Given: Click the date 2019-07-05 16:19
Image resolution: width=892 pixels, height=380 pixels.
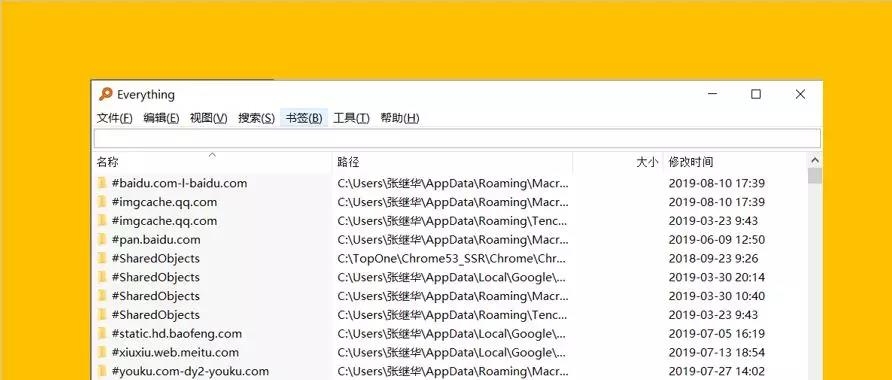Looking at the screenshot, I should pos(717,333).
